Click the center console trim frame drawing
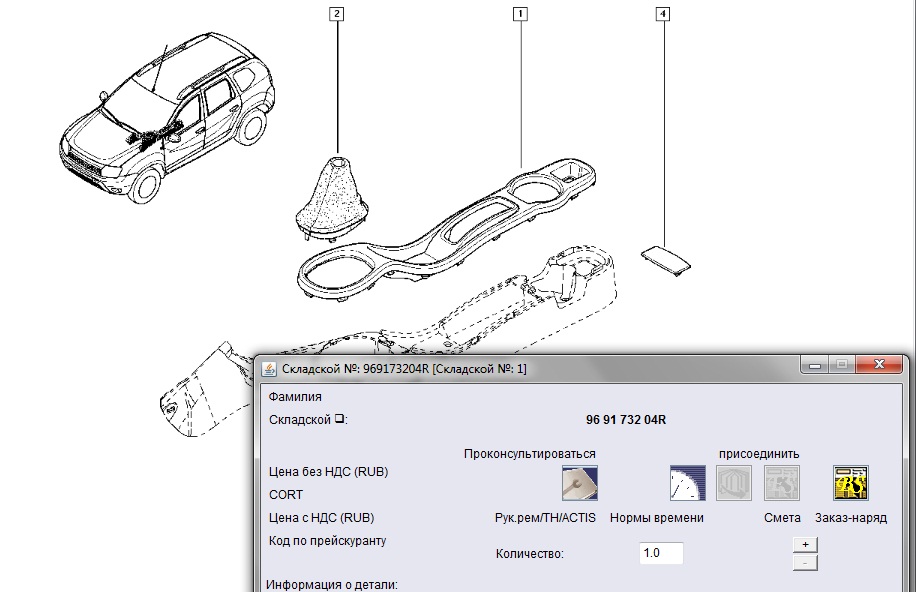Image resolution: width=916 pixels, height=592 pixels. [447, 230]
